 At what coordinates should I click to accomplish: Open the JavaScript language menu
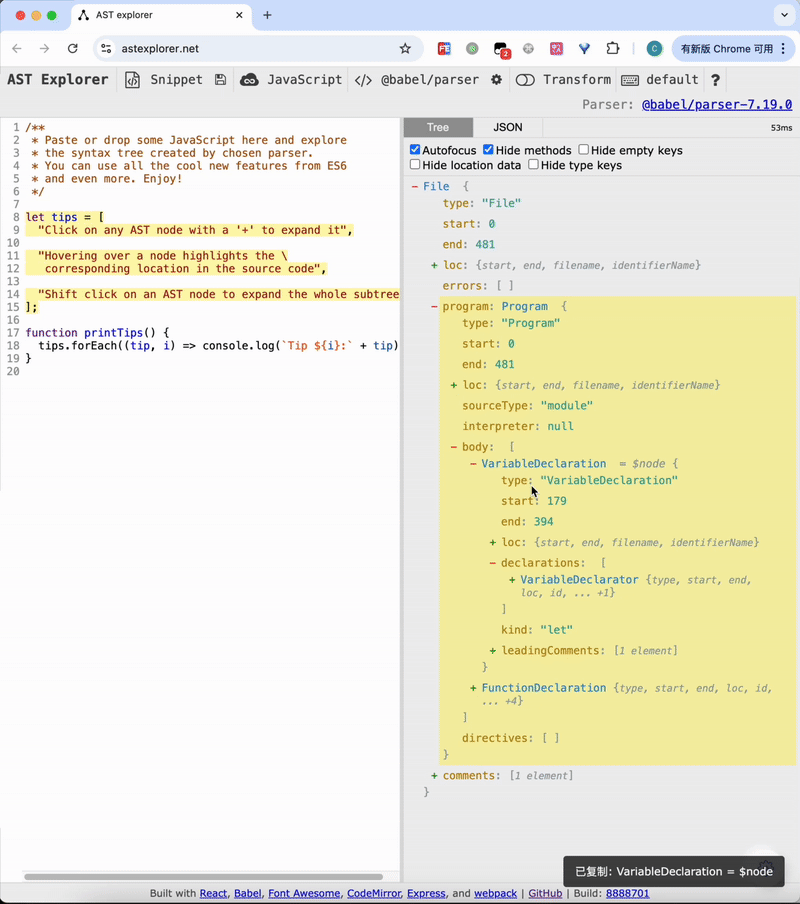(304, 80)
